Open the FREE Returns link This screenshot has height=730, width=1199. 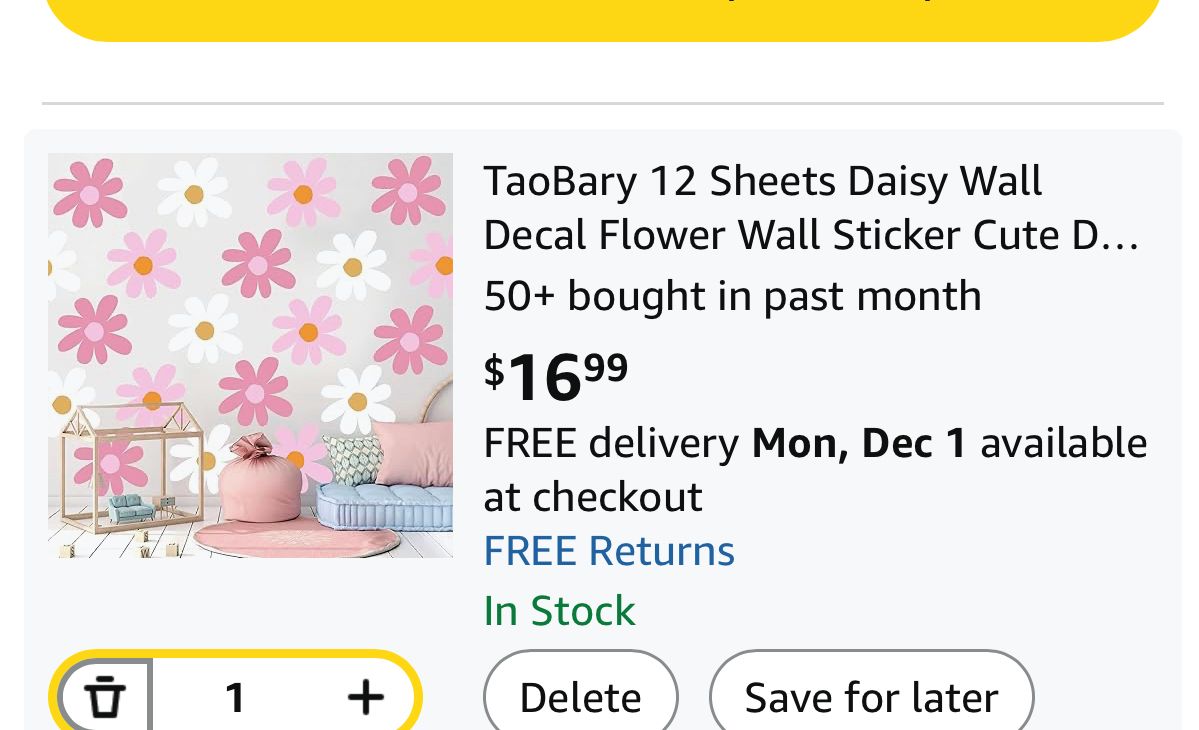coord(609,551)
